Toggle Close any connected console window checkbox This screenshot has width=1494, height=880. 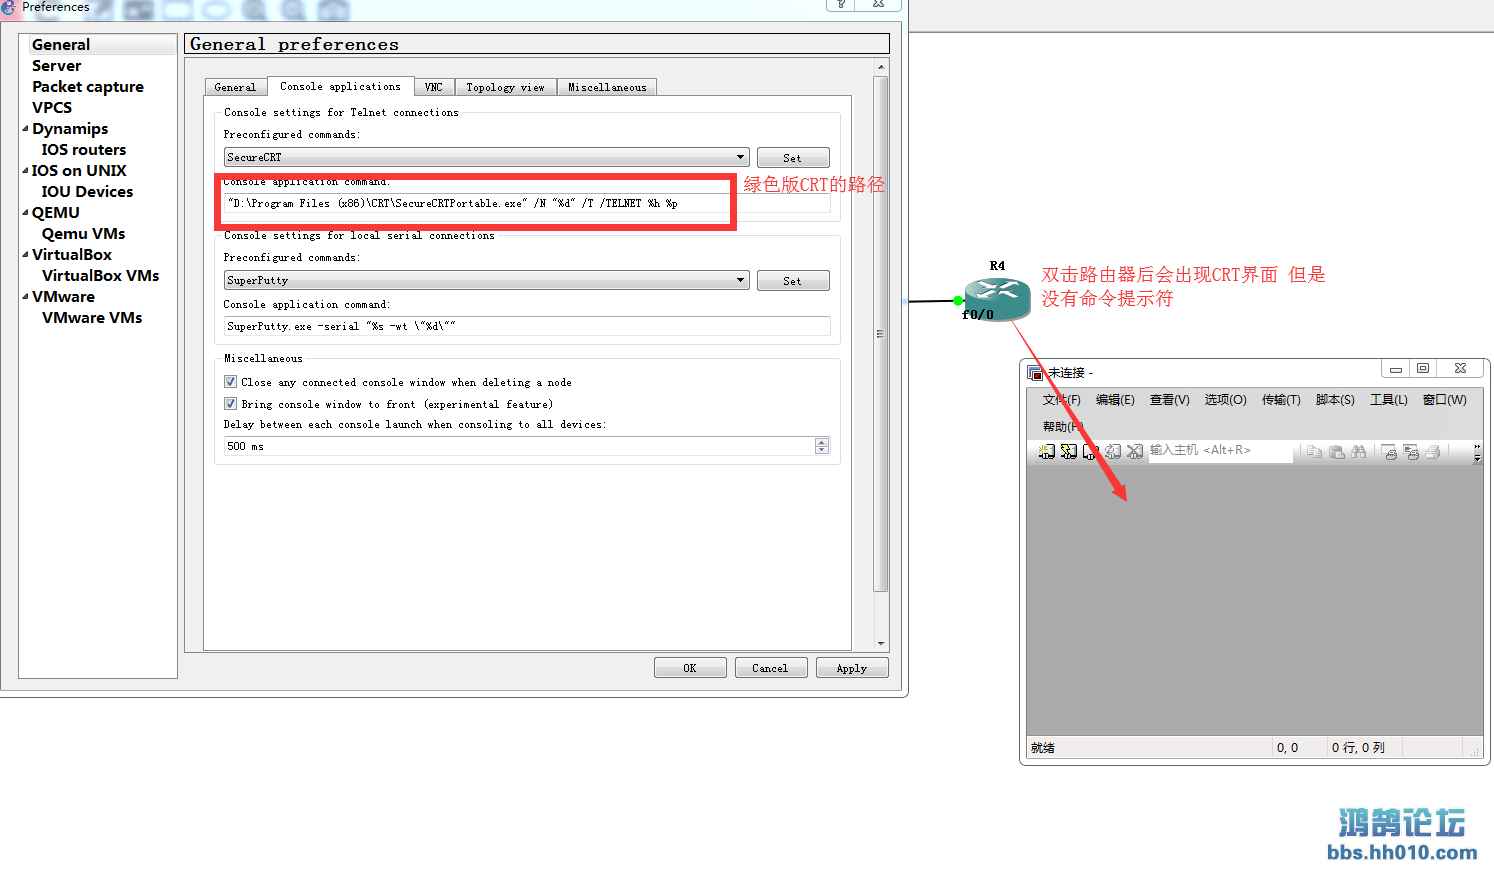230,382
